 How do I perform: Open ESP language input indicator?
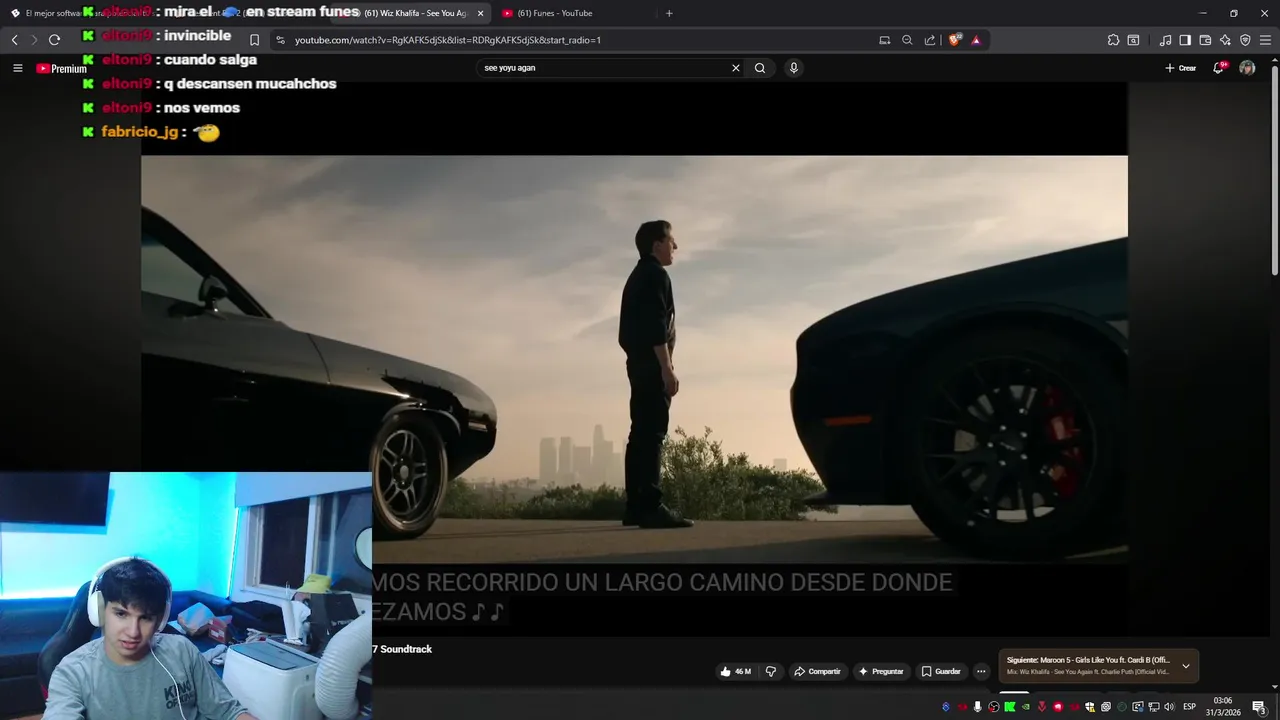point(1189,707)
